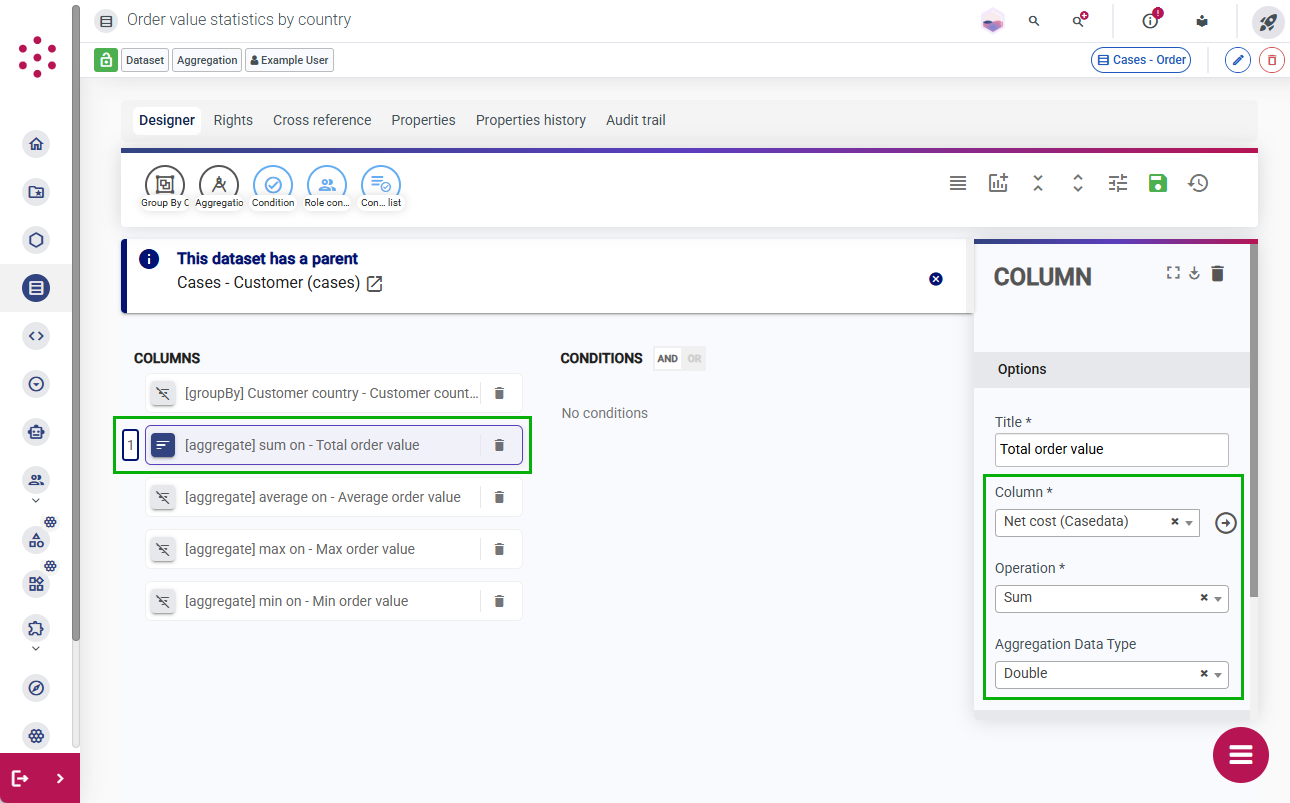Viewport: 1290px width, 803px height.
Task: Click the add chart icon
Action: point(998,183)
